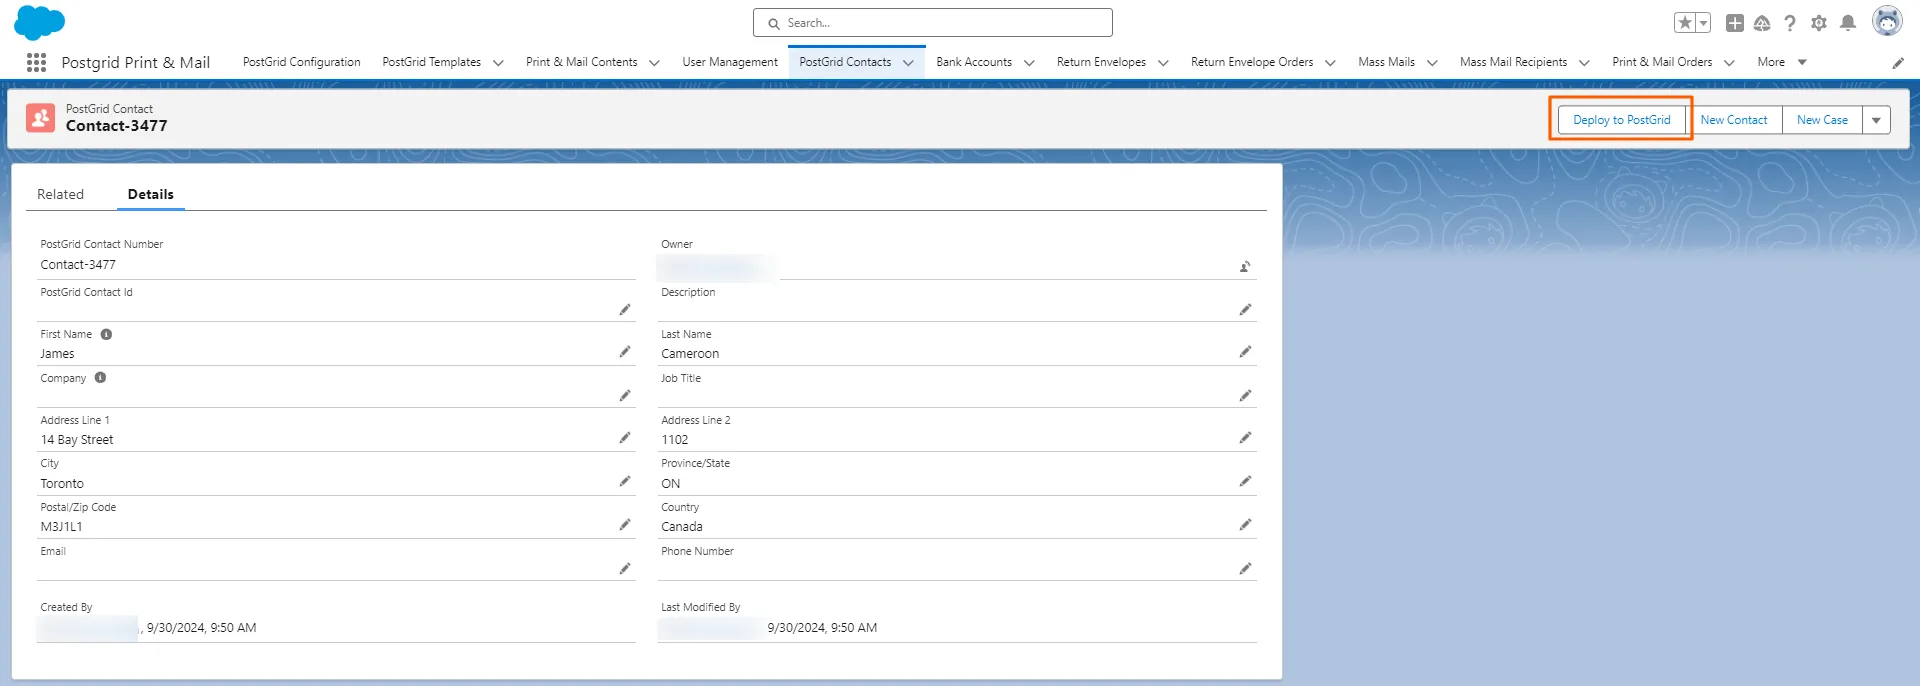This screenshot has height=686, width=1920.
Task: Click the Company field info icon
Action: tap(100, 378)
